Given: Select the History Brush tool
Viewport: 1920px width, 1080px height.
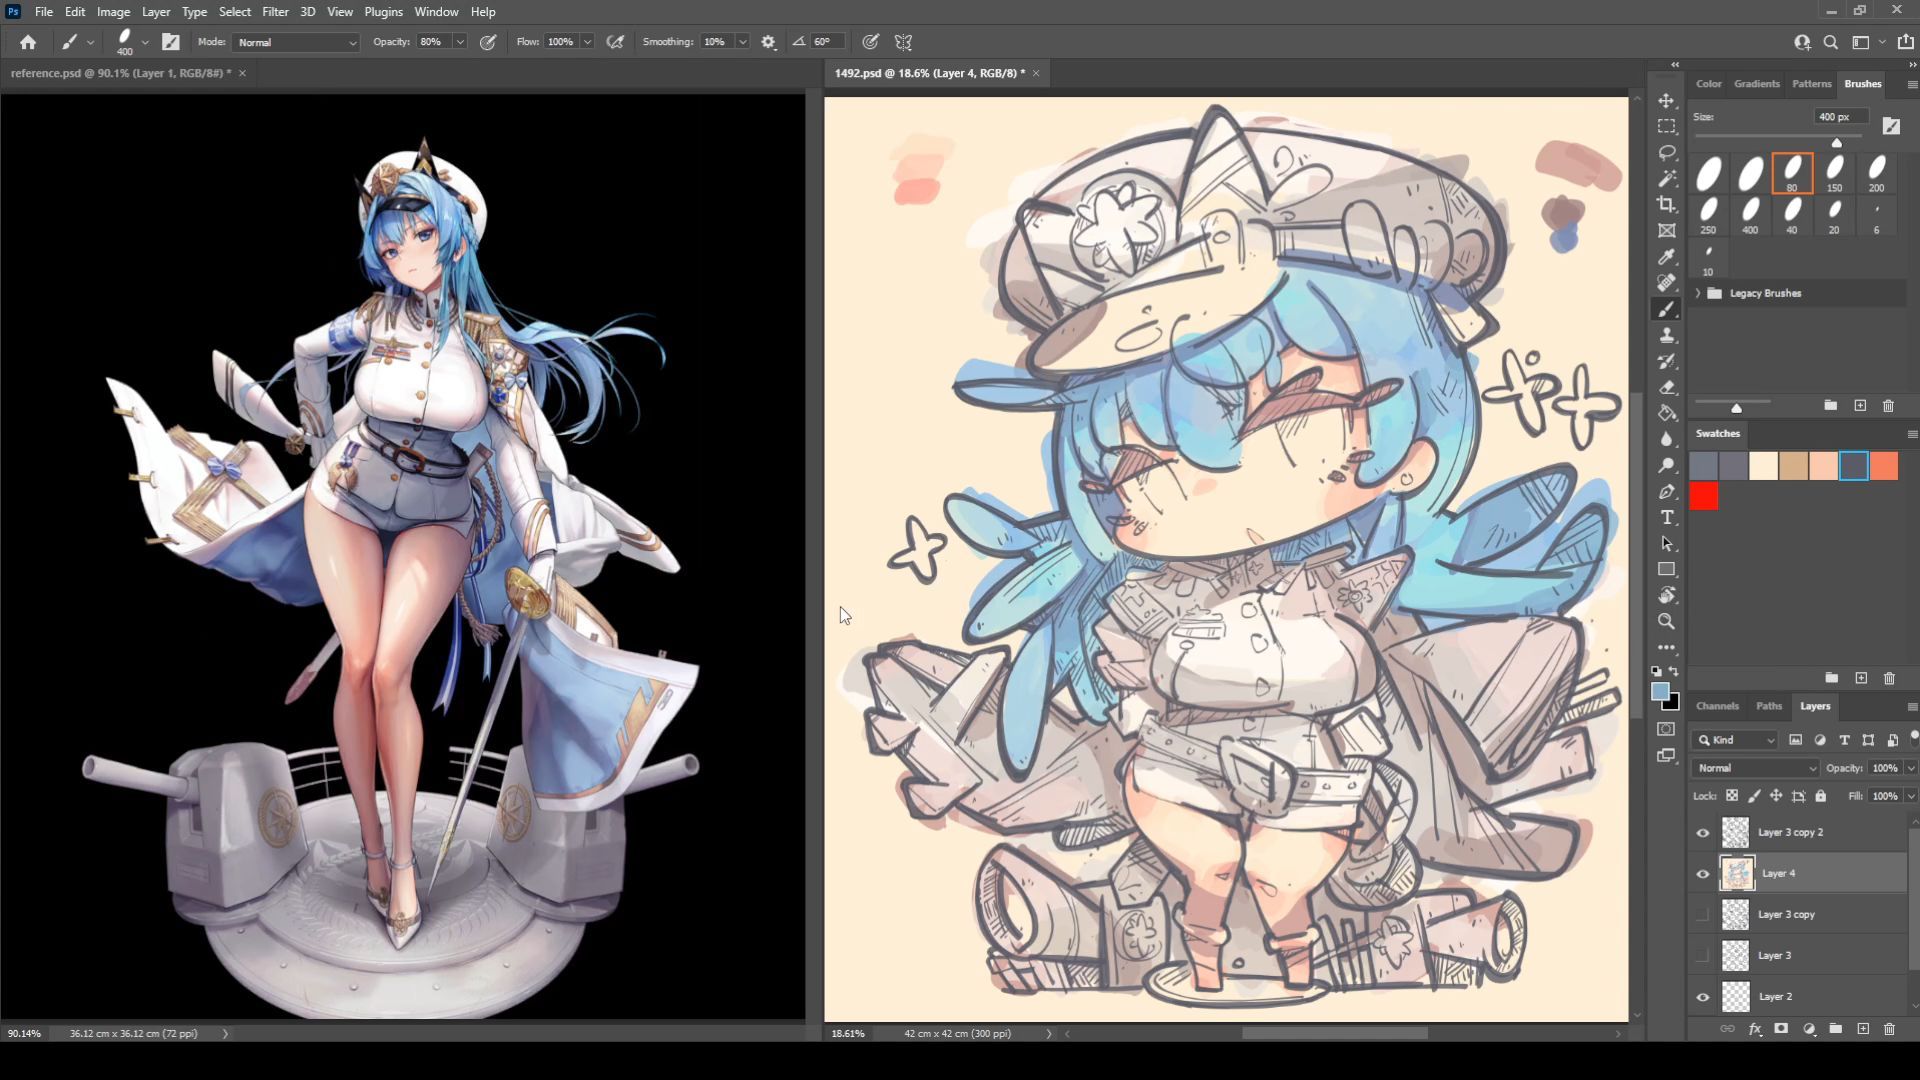Looking at the screenshot, I should (1666, 361).
